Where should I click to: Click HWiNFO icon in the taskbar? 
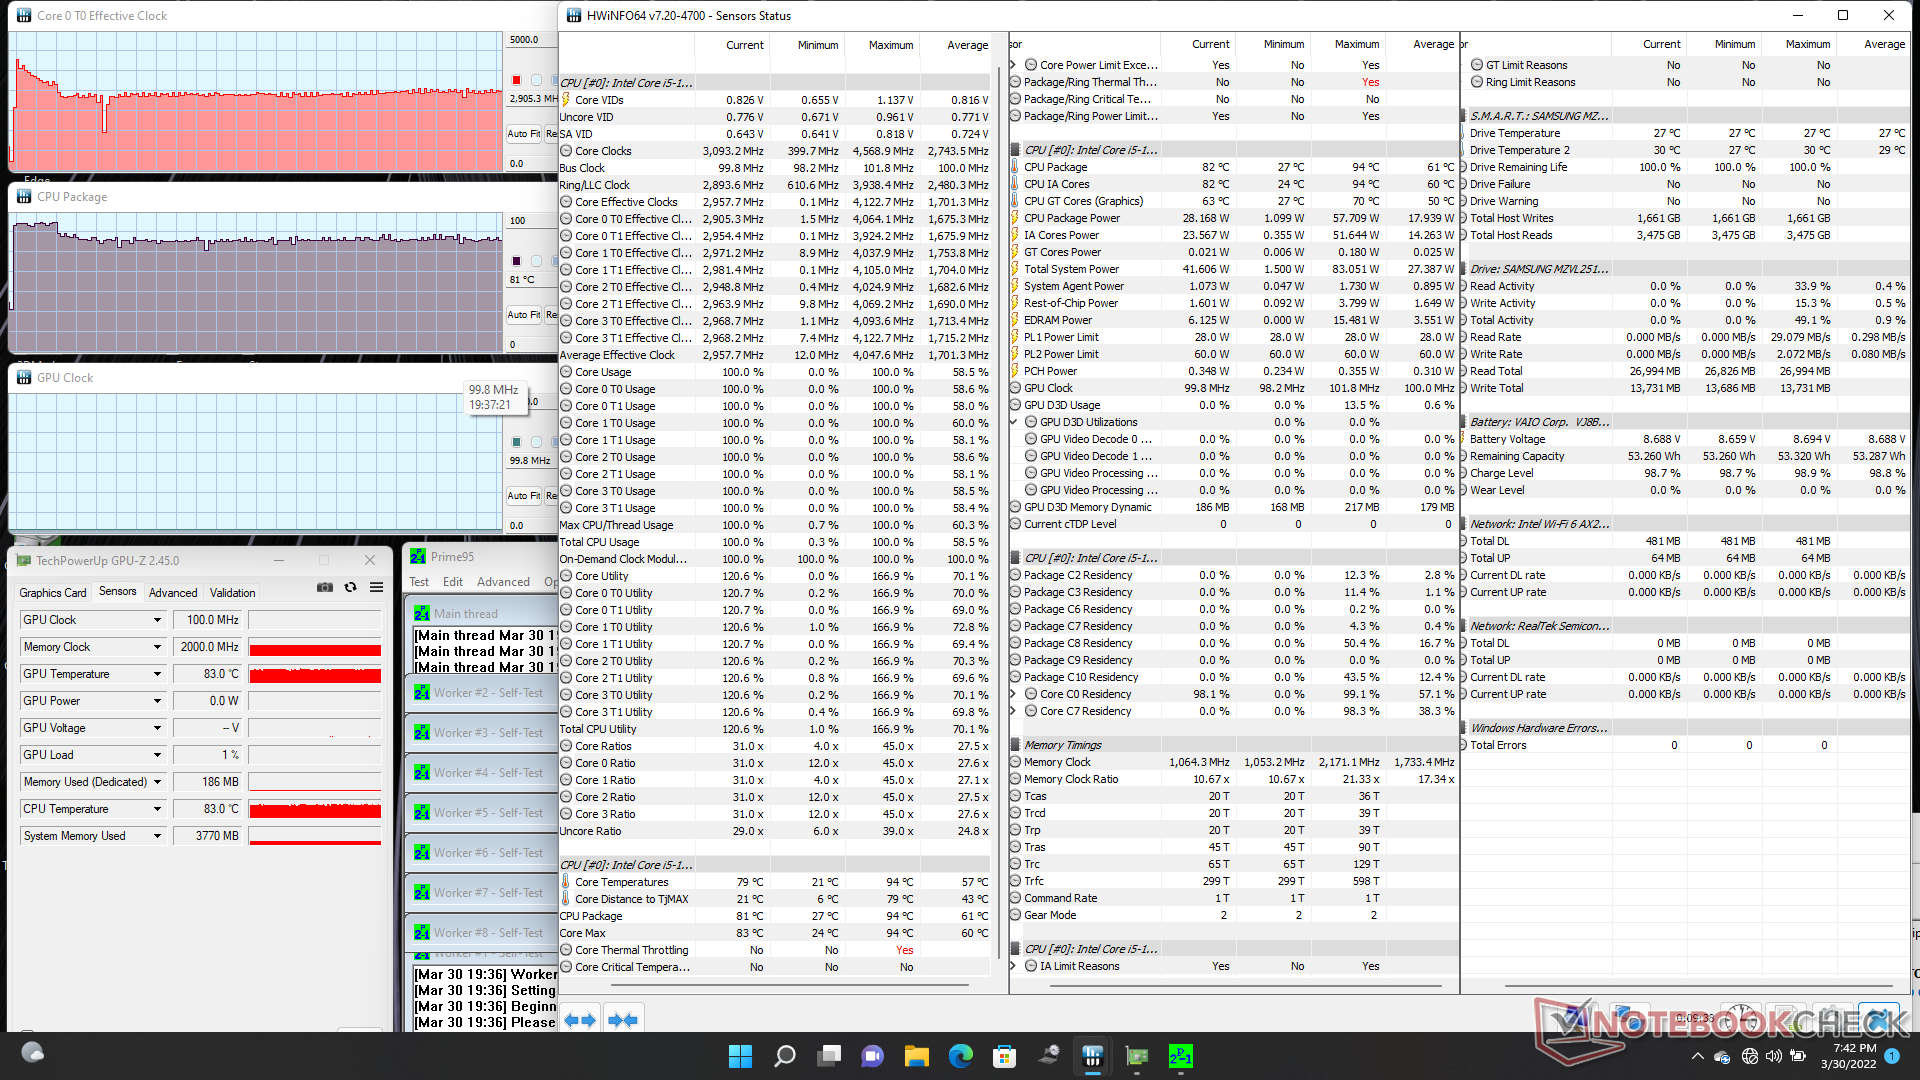[1092, 1056]
